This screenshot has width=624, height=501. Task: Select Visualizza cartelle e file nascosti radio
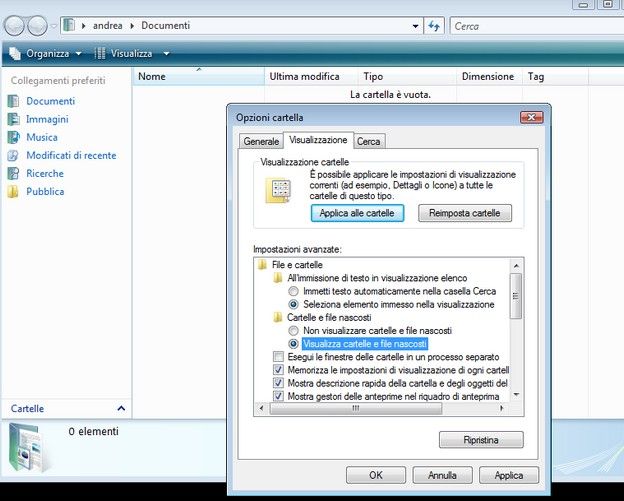[293, 344]
